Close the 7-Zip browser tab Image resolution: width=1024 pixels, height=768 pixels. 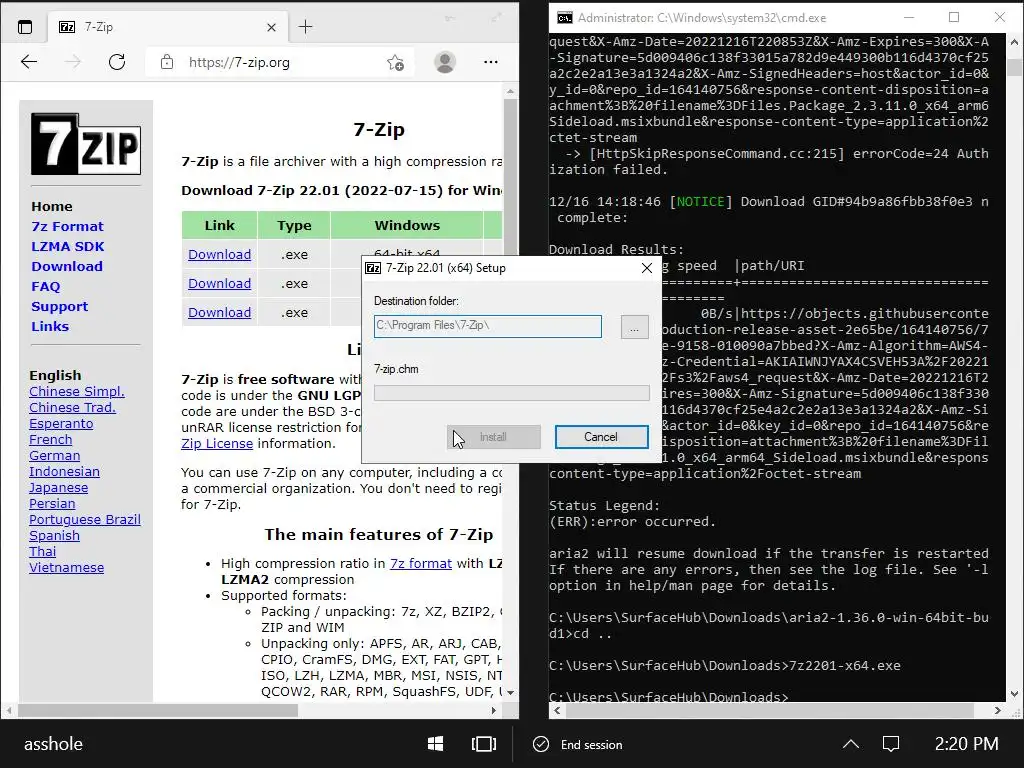click(272, 27)
